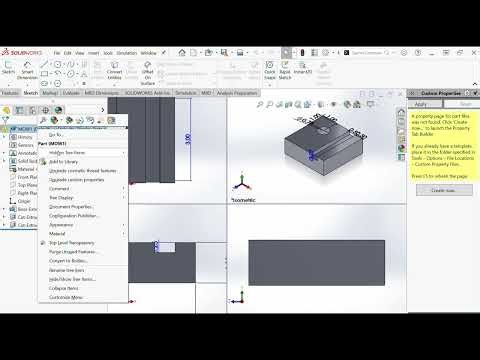This screenshot has height=360, width=480.
Task: Open the ConfigurationManager tab icon
Action: (32, 110)
